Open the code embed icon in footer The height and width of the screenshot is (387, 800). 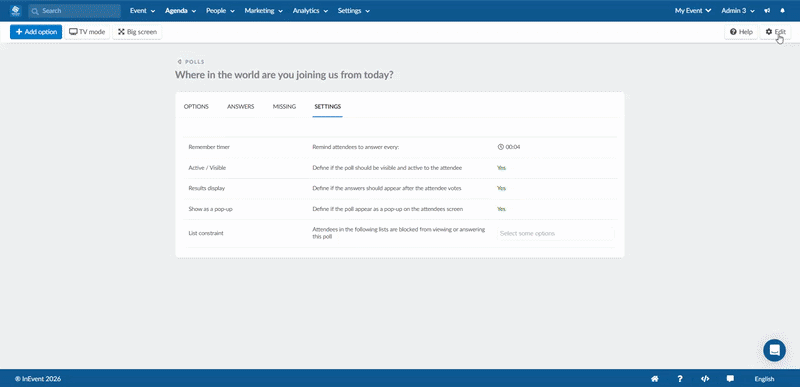(705, 379)
